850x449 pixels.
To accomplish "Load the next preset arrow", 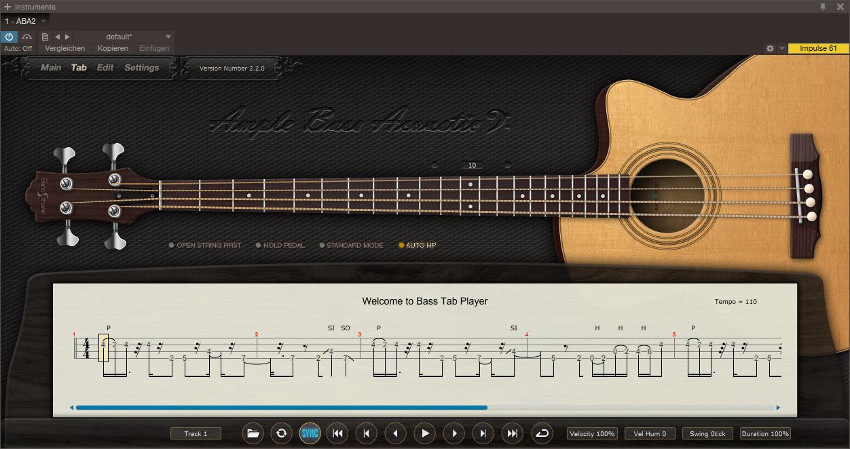I will 67,37.
